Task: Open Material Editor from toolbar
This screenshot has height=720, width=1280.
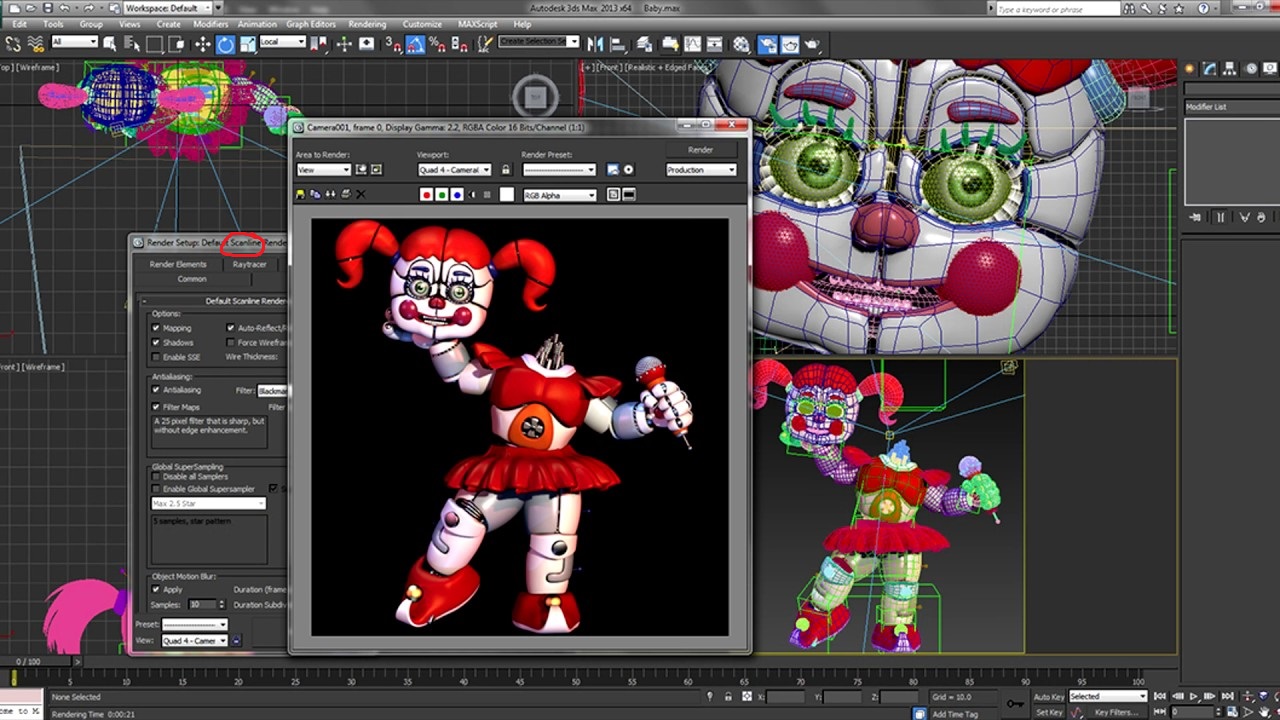Action: click(x=741, y=44)
